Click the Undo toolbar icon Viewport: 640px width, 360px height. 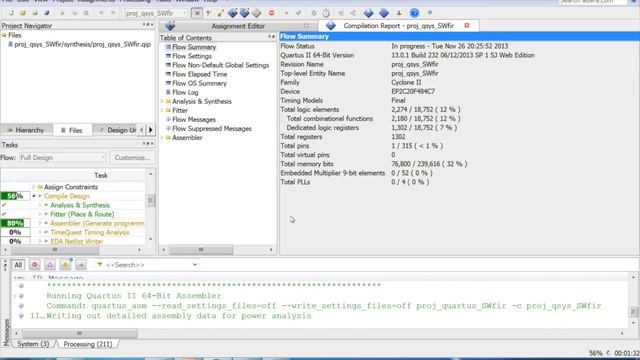pos(101,13)
